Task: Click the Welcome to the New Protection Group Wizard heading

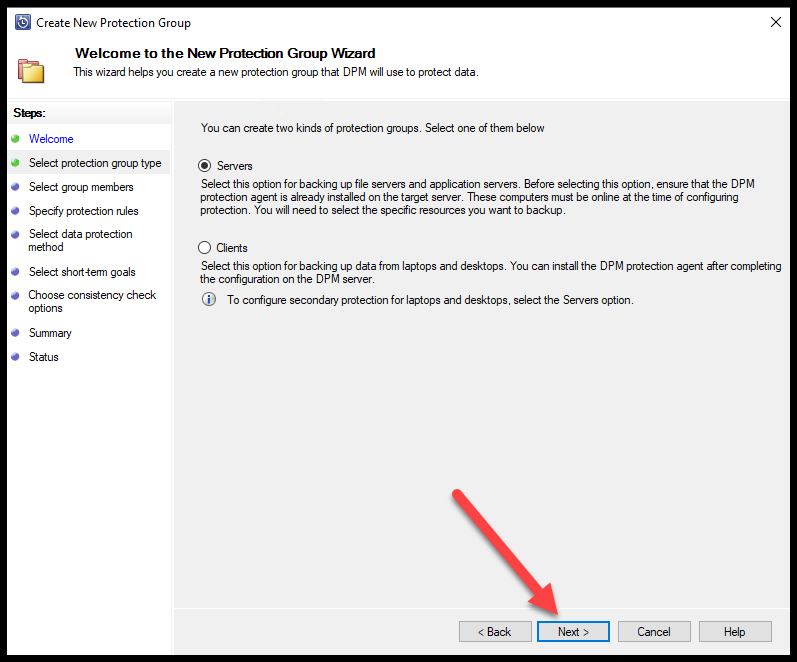Action: tap(225, 53)
